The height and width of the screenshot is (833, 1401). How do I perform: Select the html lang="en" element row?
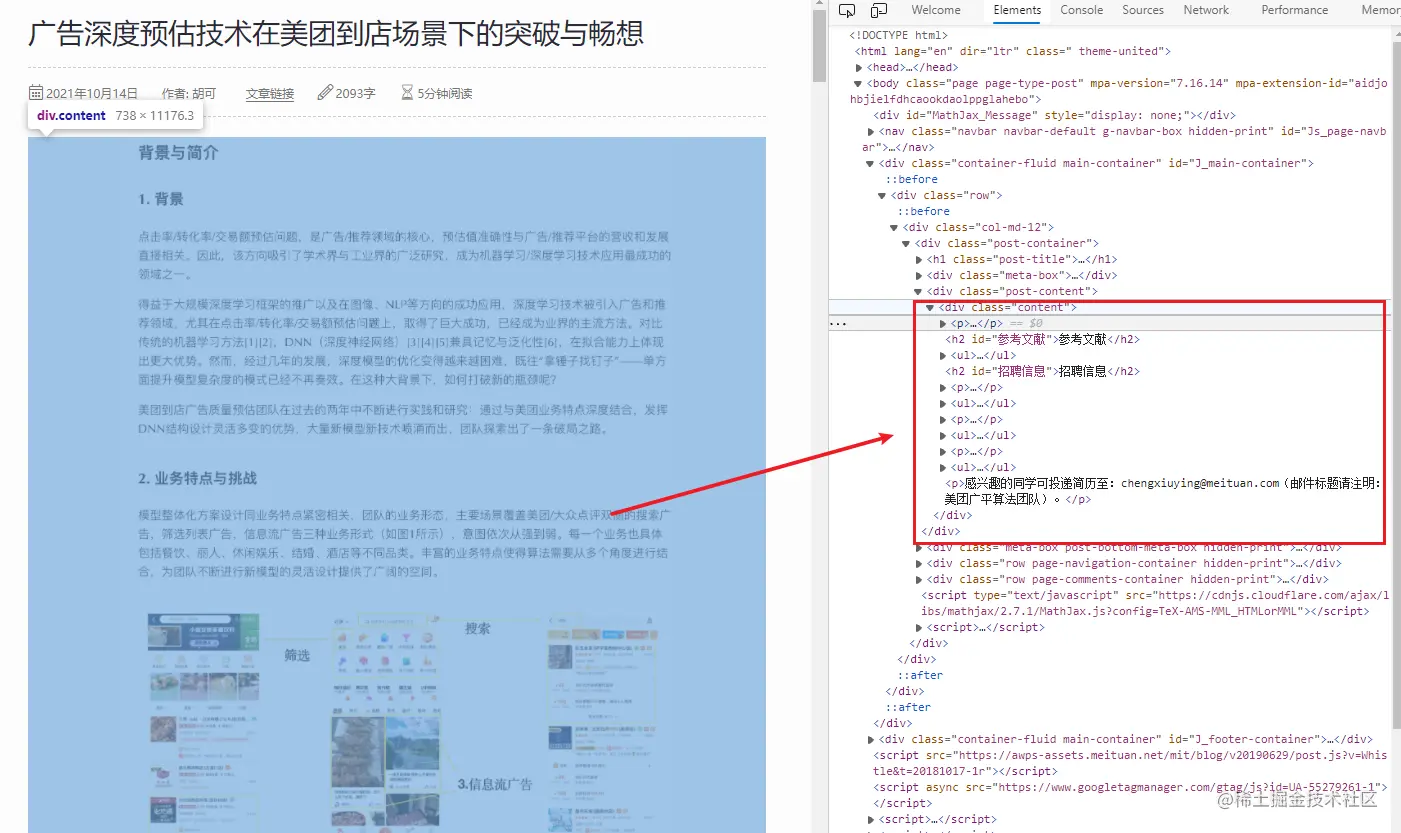coord(1012,51)
